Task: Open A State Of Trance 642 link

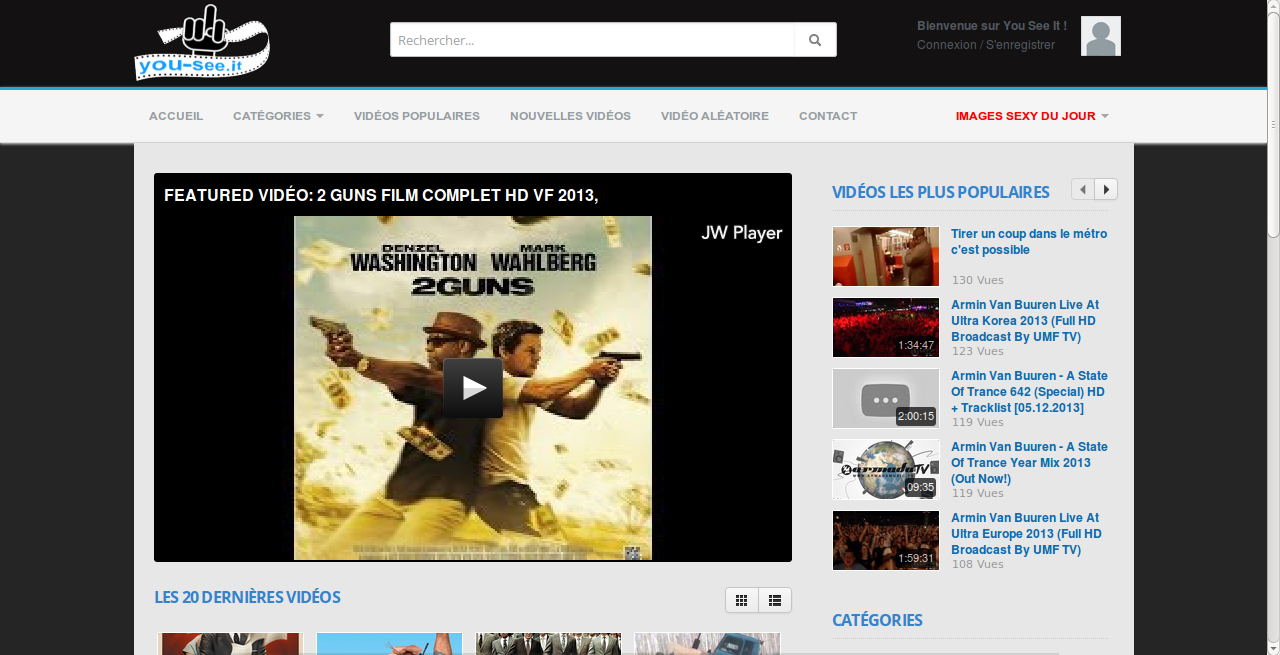Action: (x=1029, y=392)
